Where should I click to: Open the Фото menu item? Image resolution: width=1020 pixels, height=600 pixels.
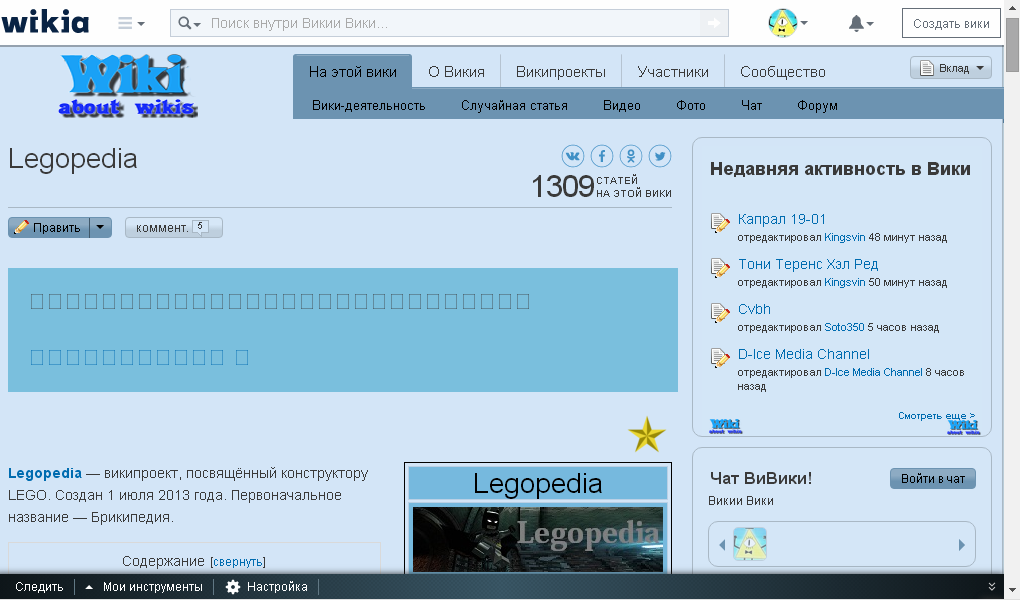pyautogui.click(x=690, y=105)
